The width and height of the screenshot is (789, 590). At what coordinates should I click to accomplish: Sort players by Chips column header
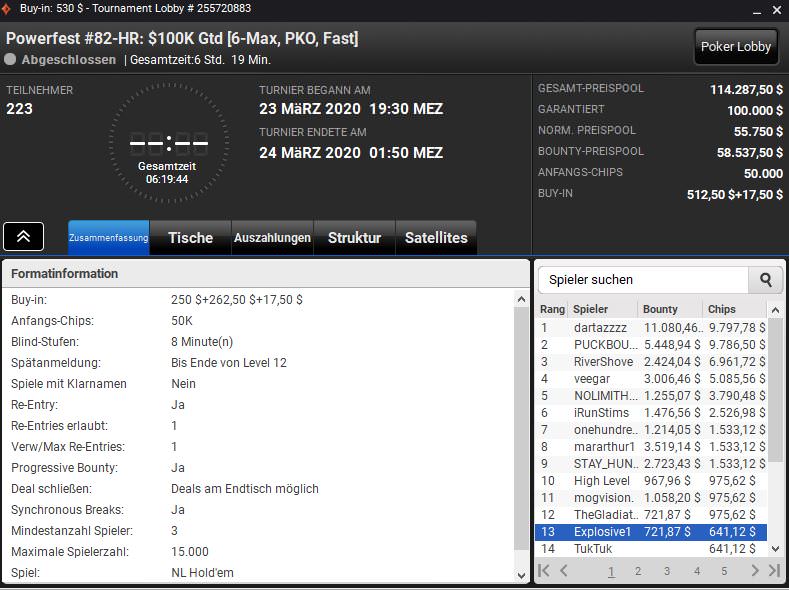coord(721,309)
